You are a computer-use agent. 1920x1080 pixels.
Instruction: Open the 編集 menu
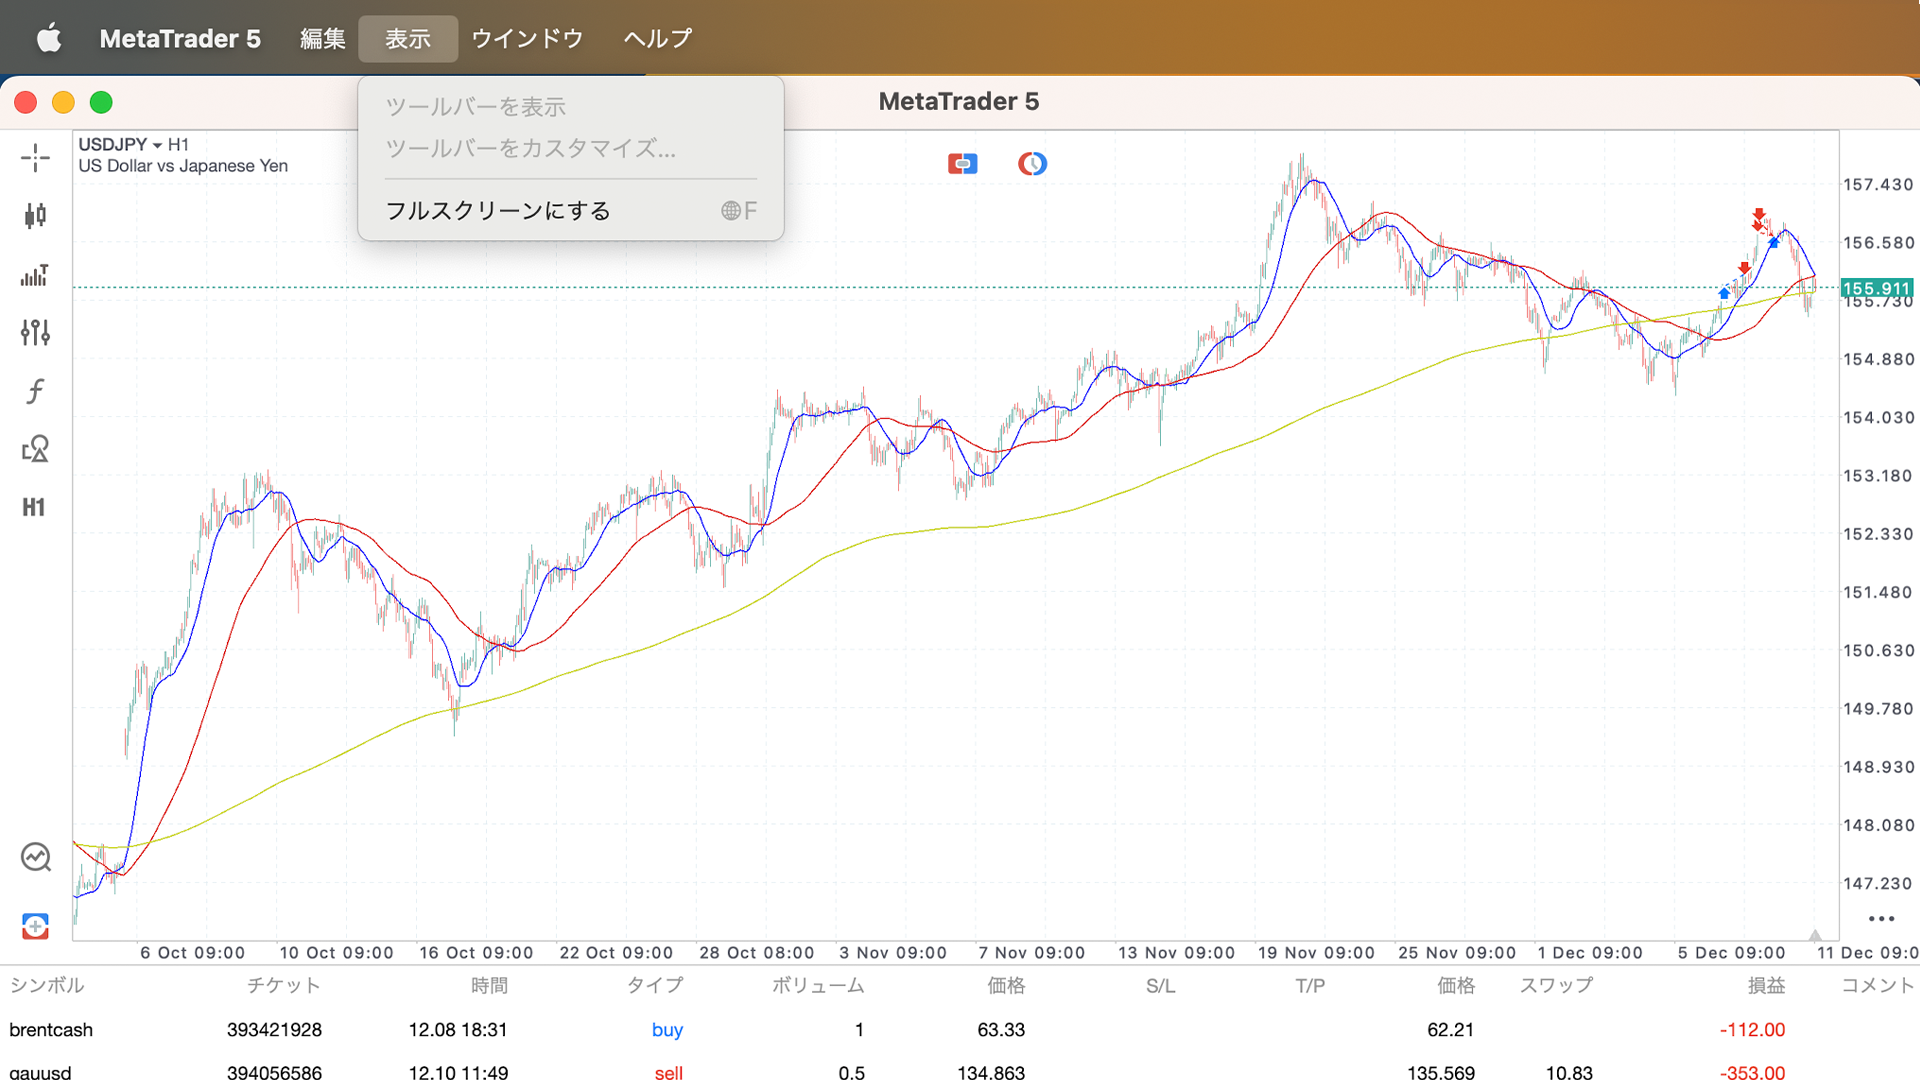322,39
